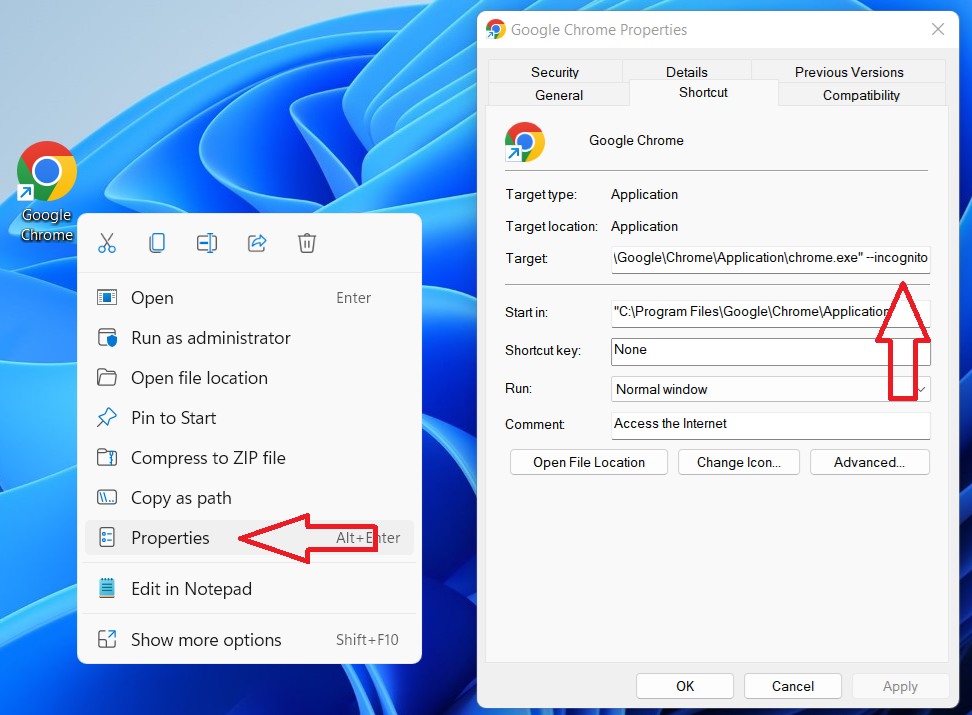The image size is (972, 715).
Task: Click the Target input field
Action: tap(771, 258)
